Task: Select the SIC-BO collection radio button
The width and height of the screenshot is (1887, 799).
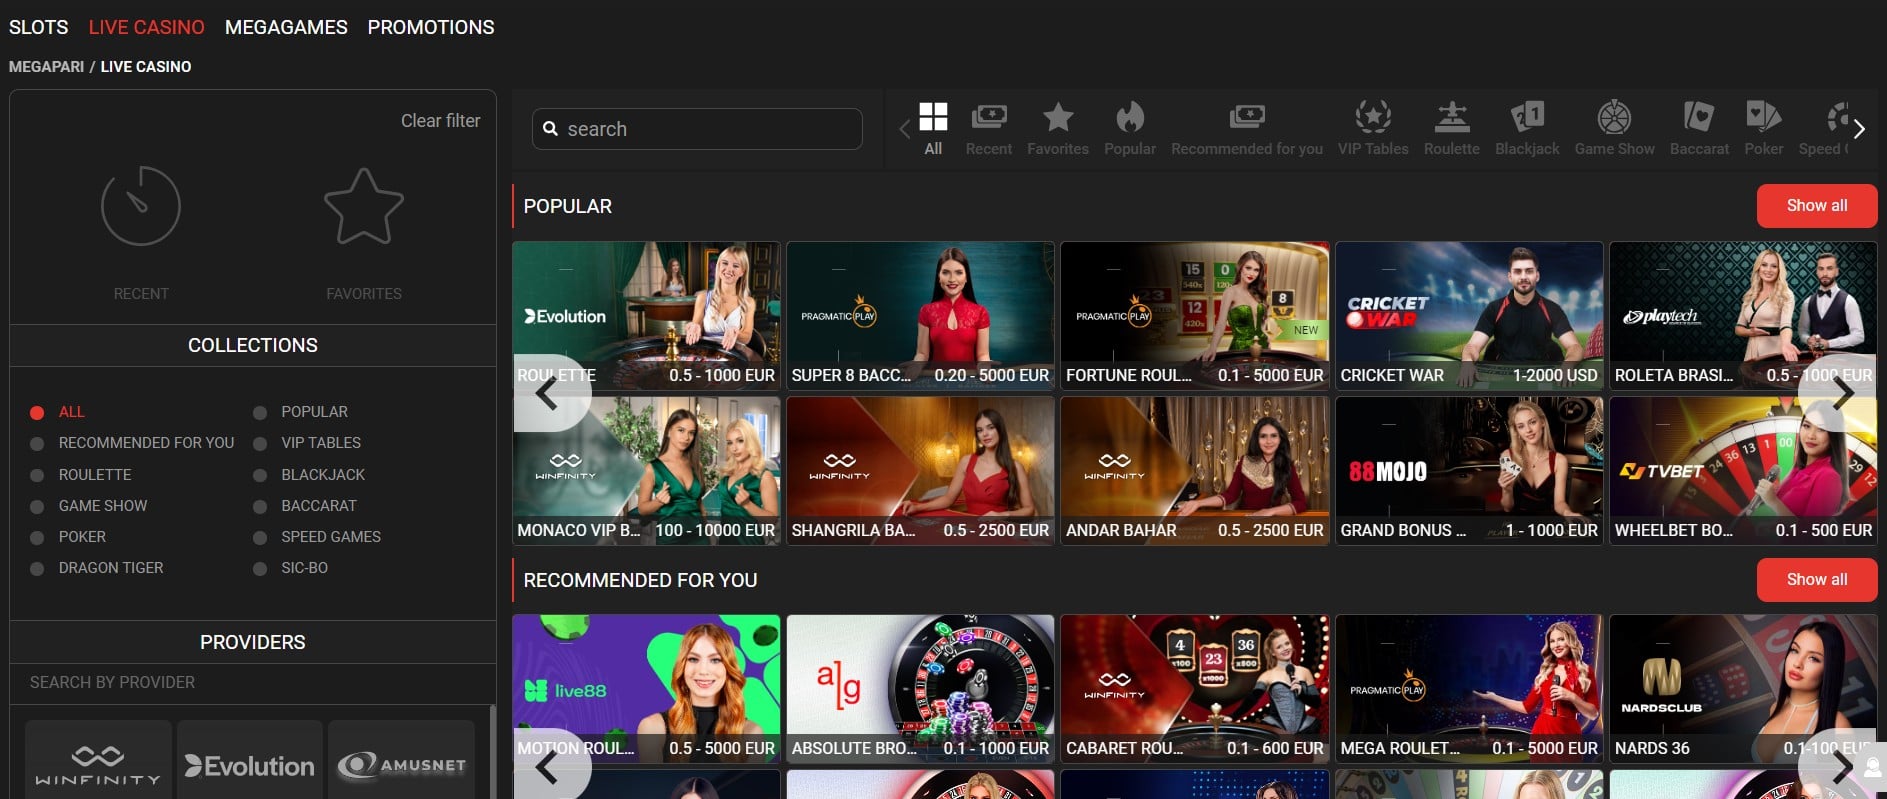Action: [x=260, y=568]
